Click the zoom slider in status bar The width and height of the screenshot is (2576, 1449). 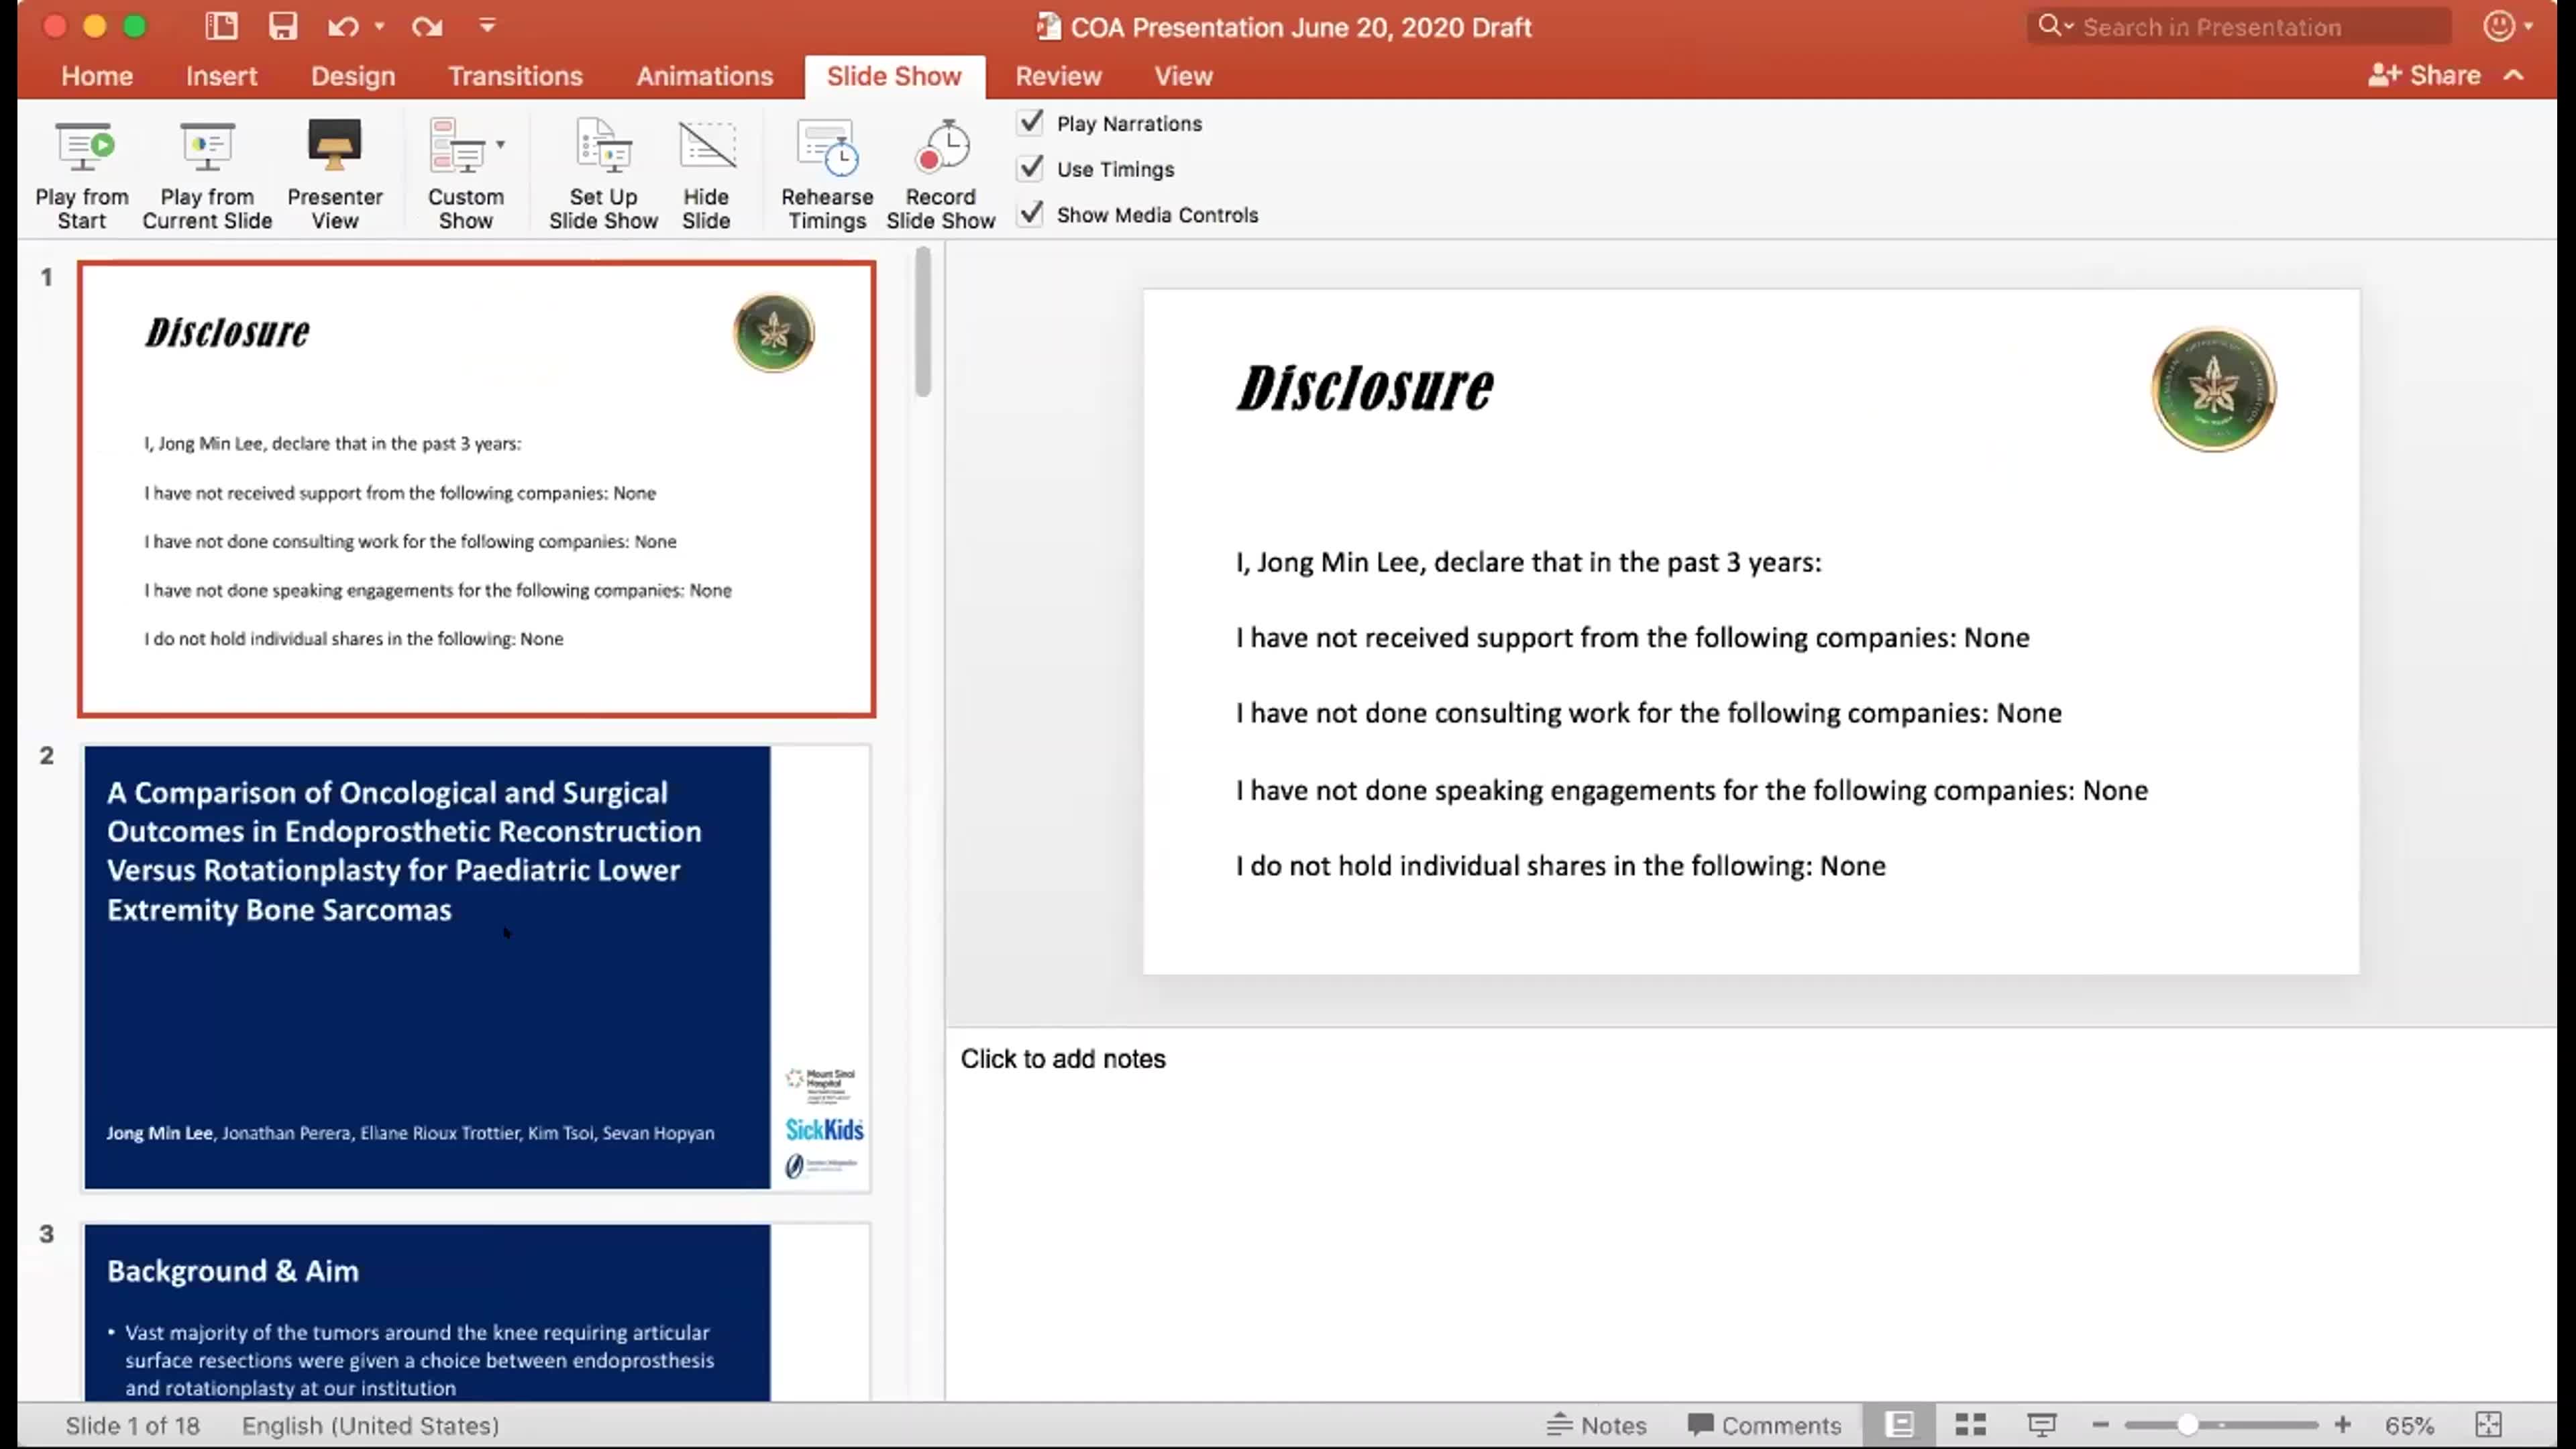pos(2187,1424)
